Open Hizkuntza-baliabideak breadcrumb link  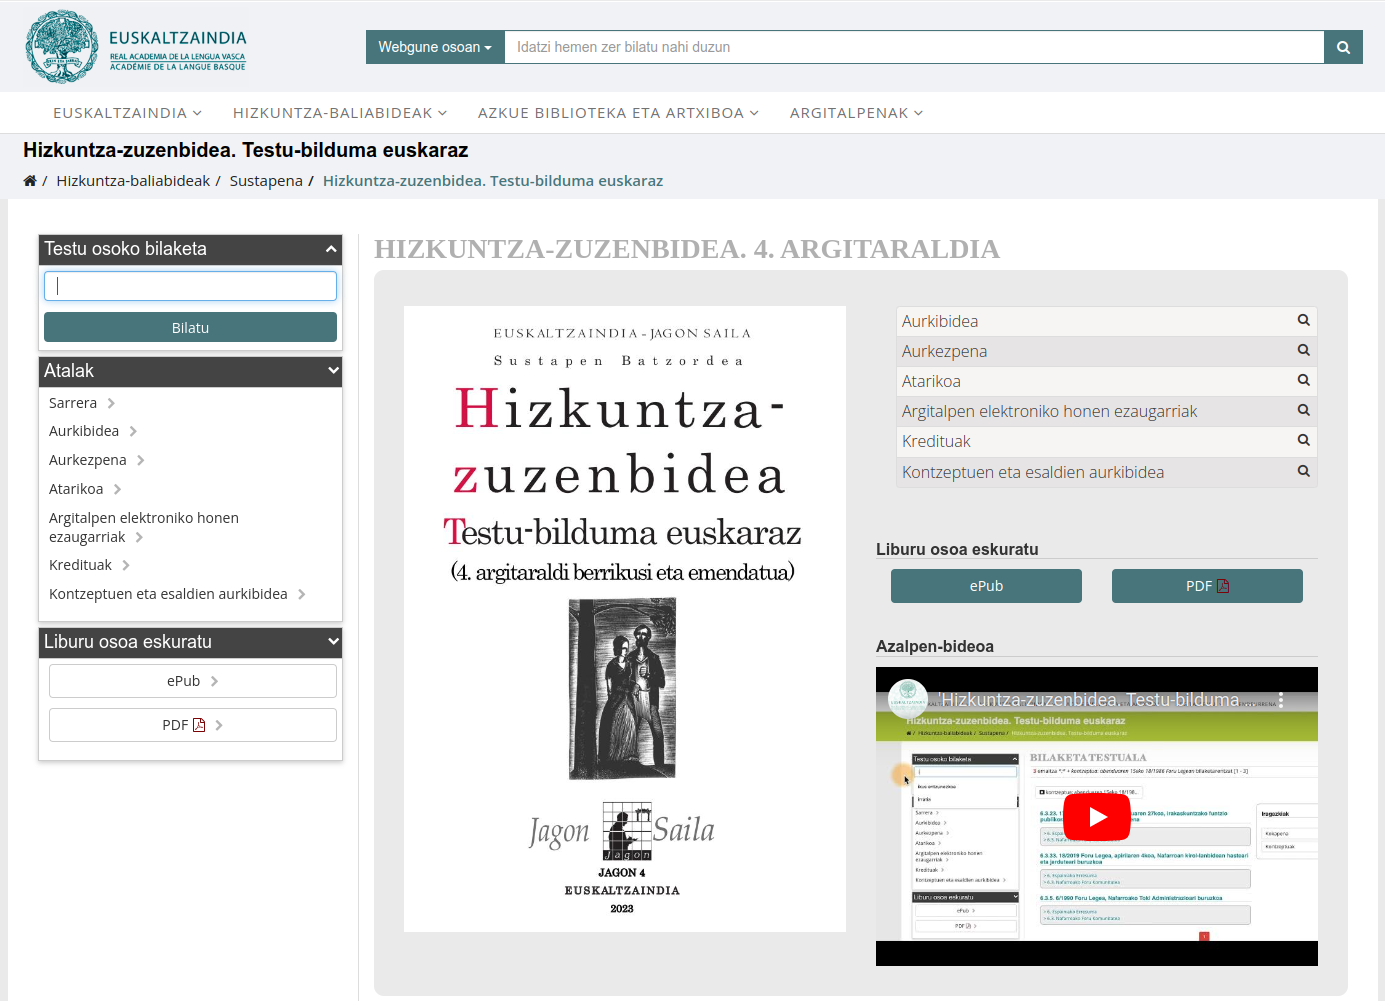[x=133, y=181]
